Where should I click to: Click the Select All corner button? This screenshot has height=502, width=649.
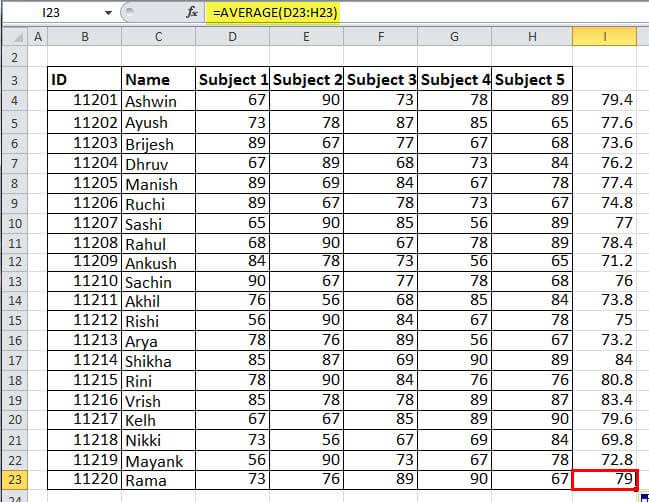(15, 37)
